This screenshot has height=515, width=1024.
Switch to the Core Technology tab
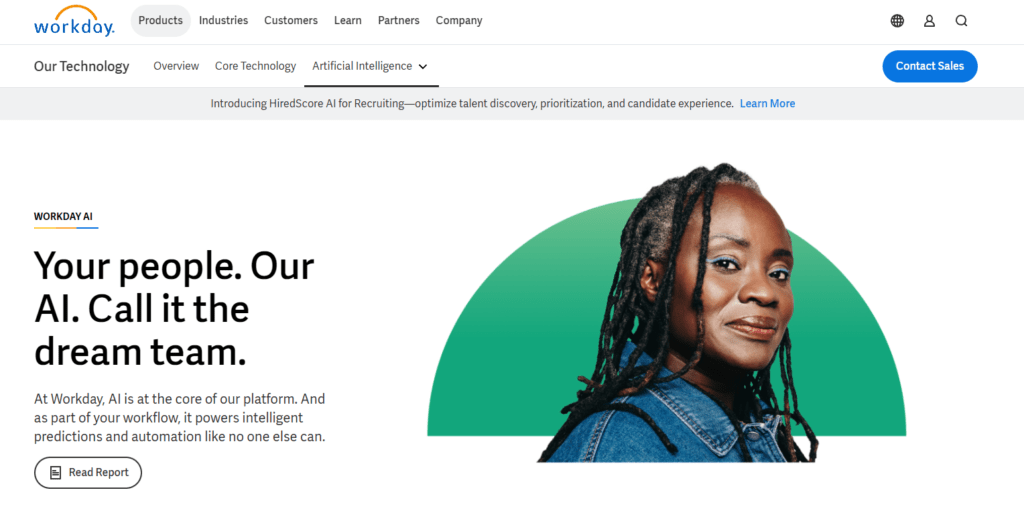click(x=255, y=66)
